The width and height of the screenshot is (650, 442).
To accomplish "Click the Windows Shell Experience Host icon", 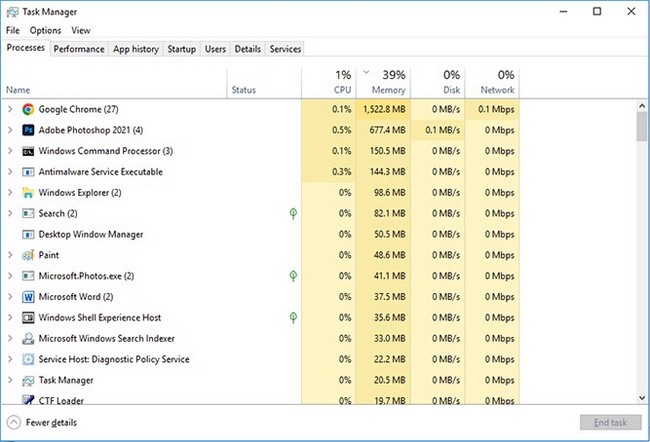I will pos(28,318).
